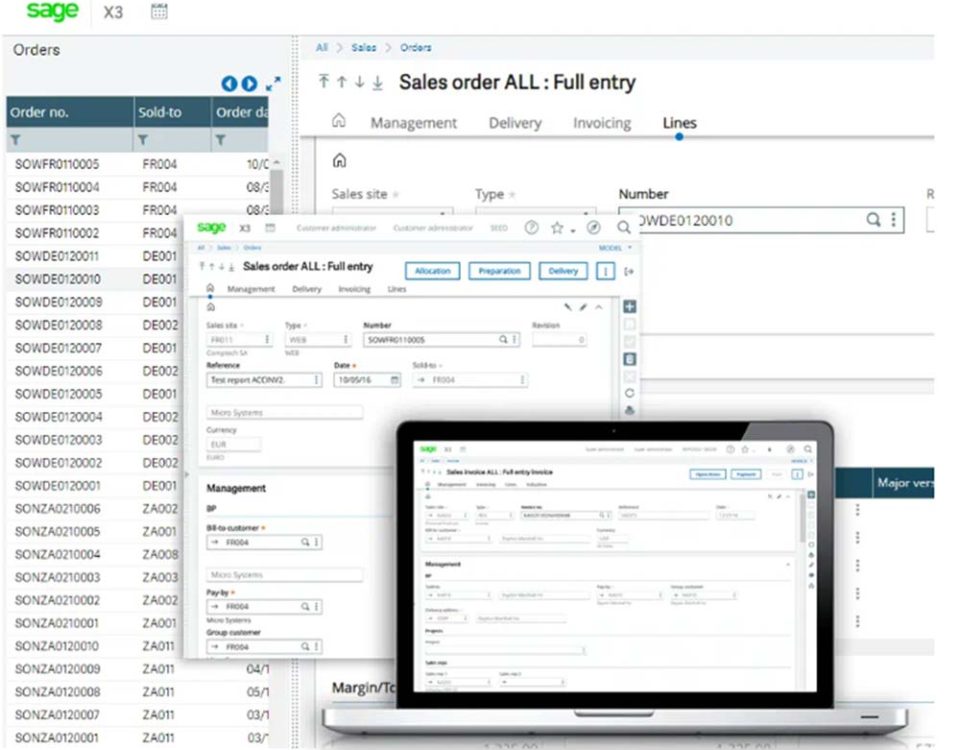Select order SOWDE0120001 in the Orders list
This screenshot has height=750, width=960.
point(58,486)
